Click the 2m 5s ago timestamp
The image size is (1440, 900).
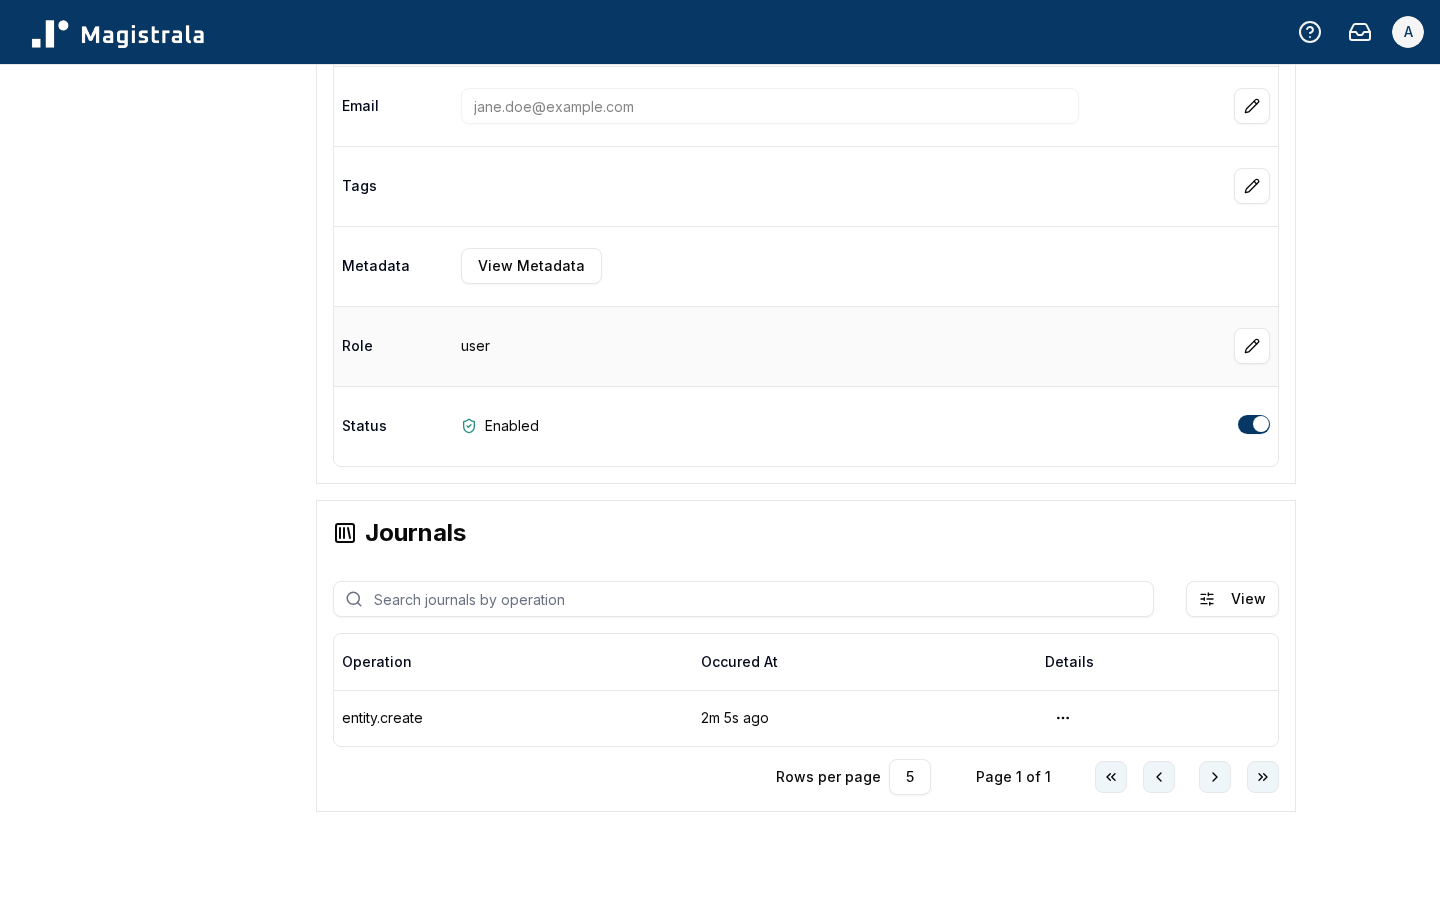735,718
